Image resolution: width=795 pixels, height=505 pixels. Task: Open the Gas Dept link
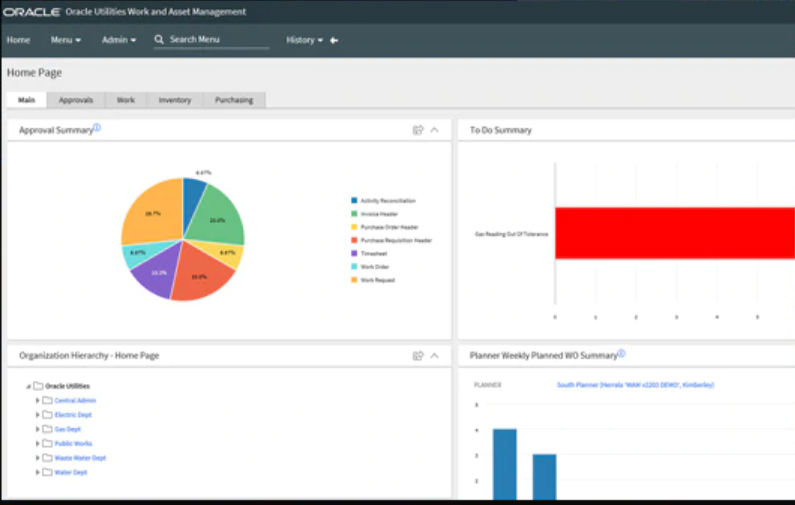(67, 429)
